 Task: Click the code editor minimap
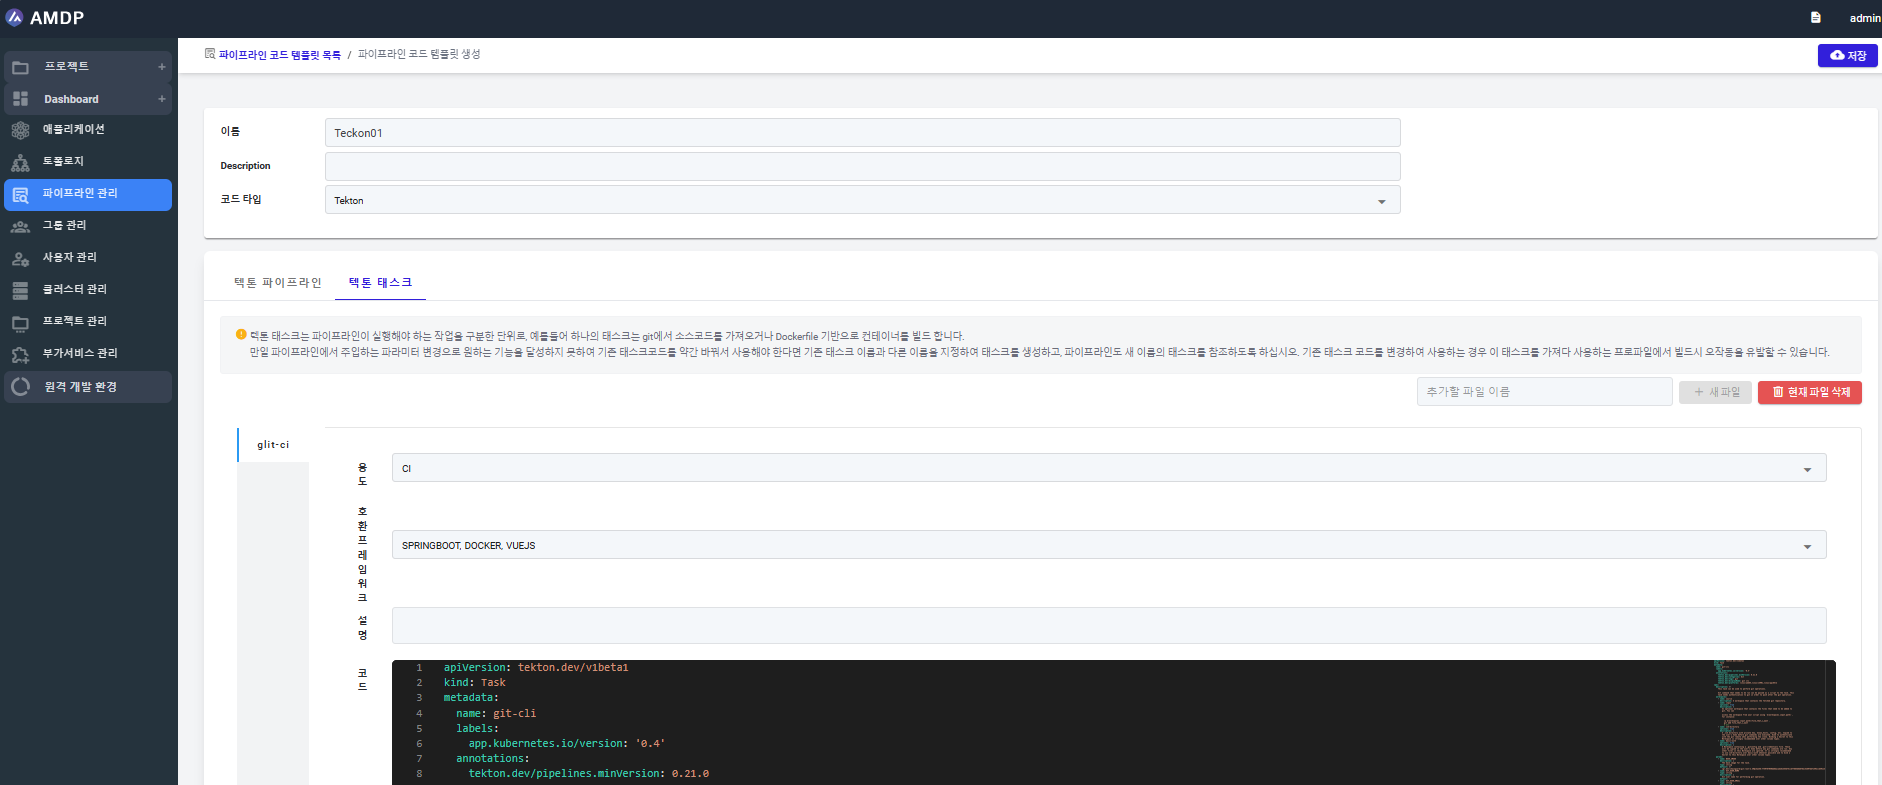coord(1768,722)
